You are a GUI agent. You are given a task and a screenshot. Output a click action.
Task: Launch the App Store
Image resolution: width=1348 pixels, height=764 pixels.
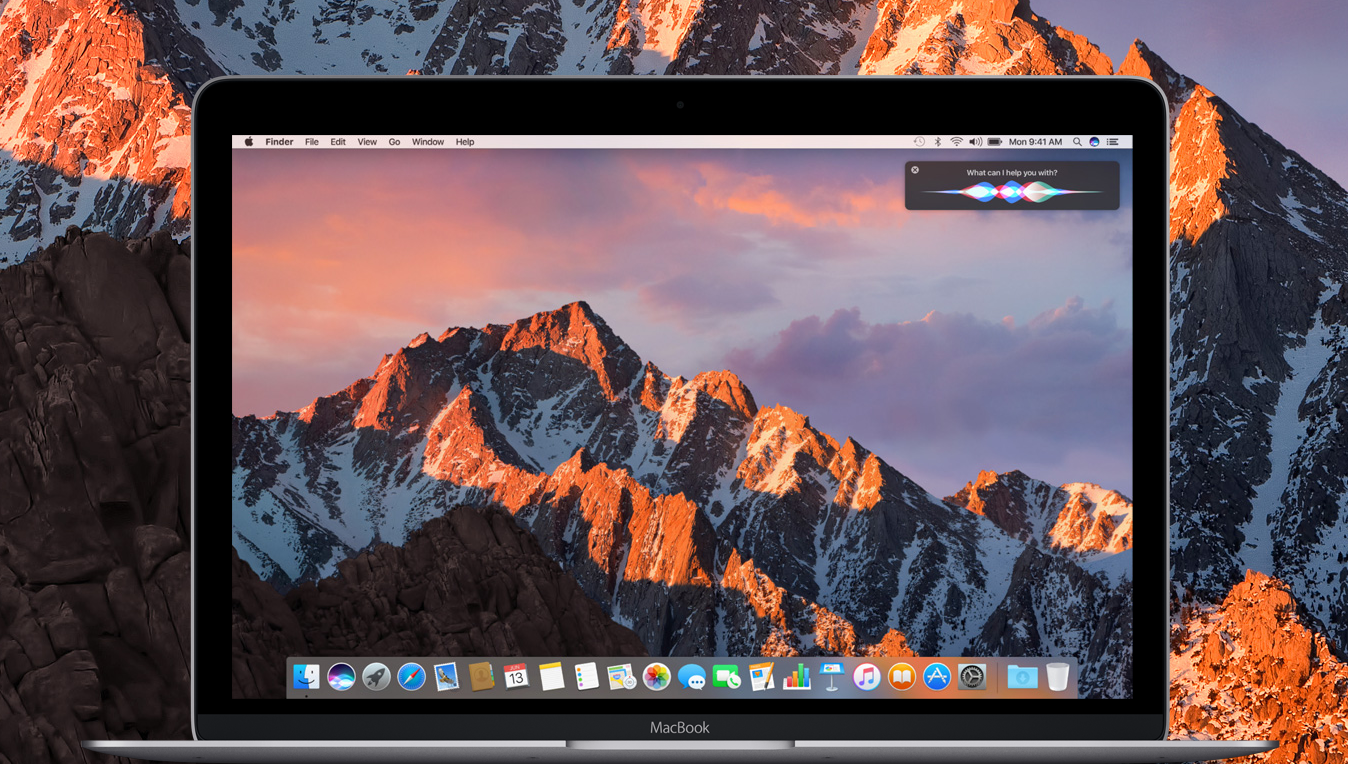coord(936,677)
